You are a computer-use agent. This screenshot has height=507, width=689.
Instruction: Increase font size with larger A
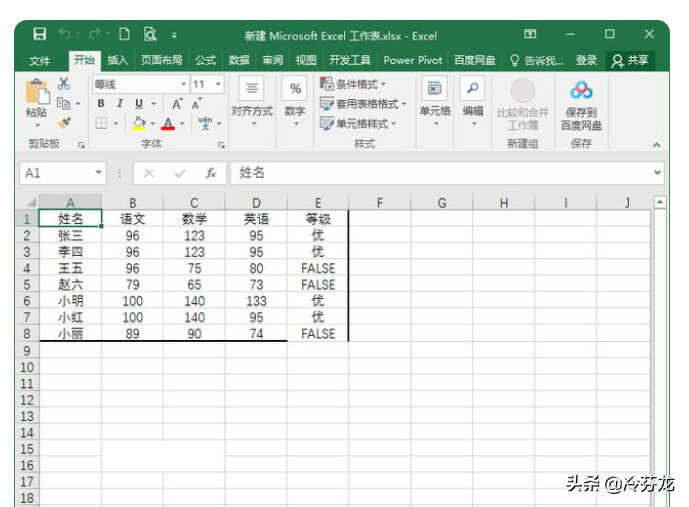click(177, 104)
